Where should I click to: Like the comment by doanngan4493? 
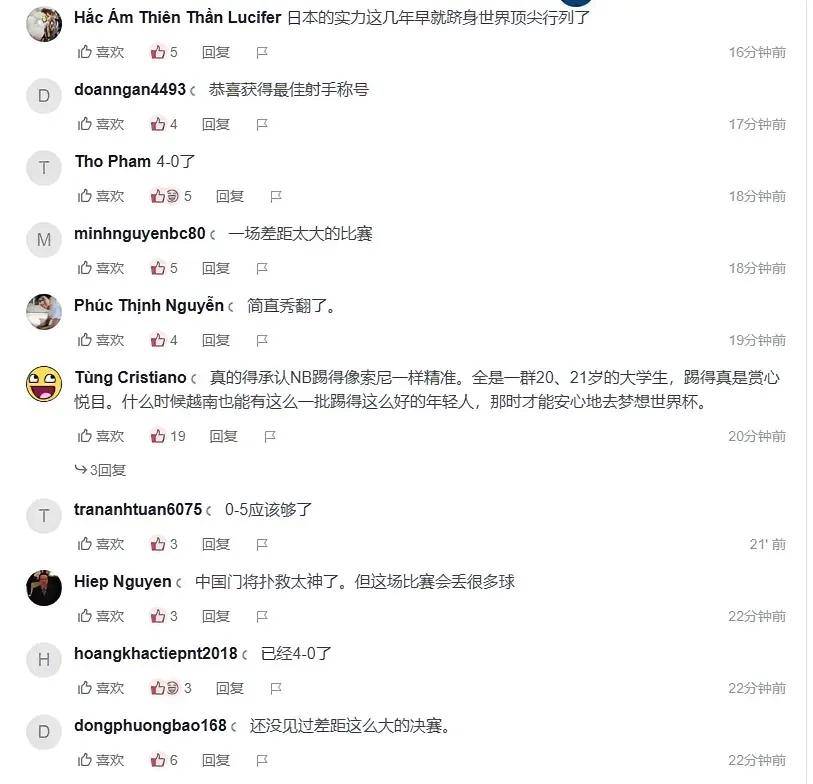point(101,124)
